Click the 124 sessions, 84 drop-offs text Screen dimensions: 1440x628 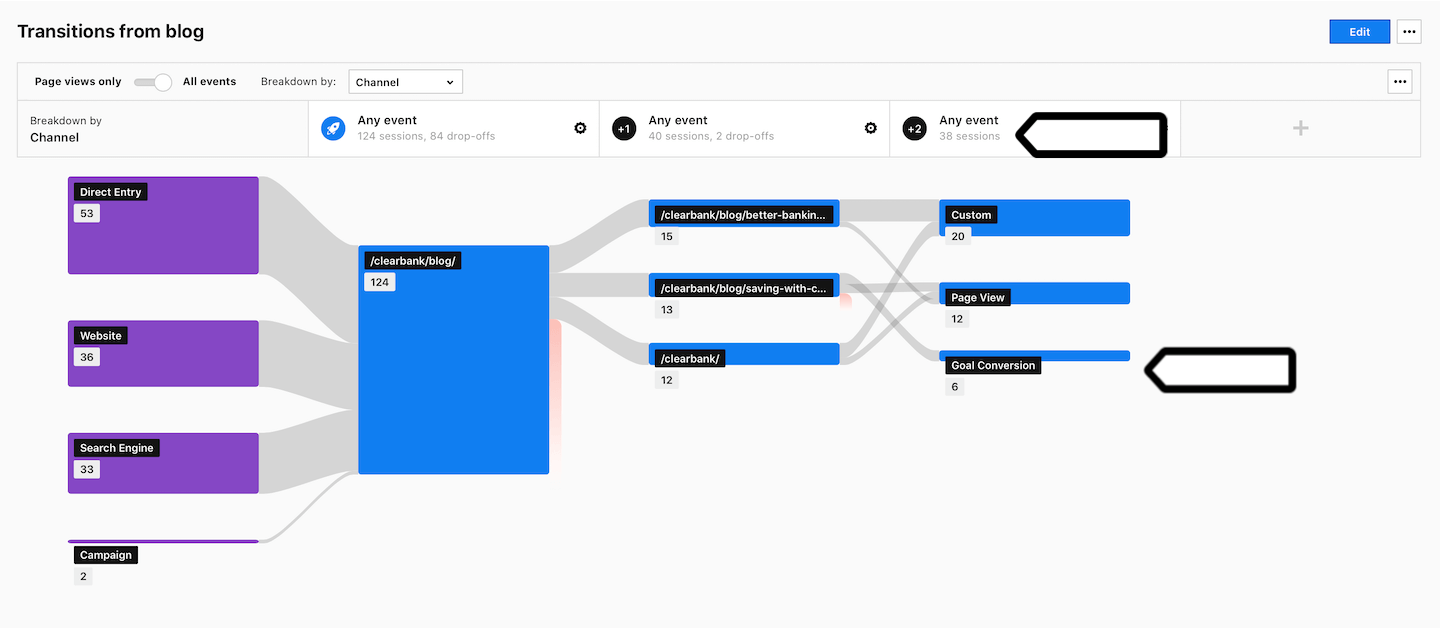[426, 136]
